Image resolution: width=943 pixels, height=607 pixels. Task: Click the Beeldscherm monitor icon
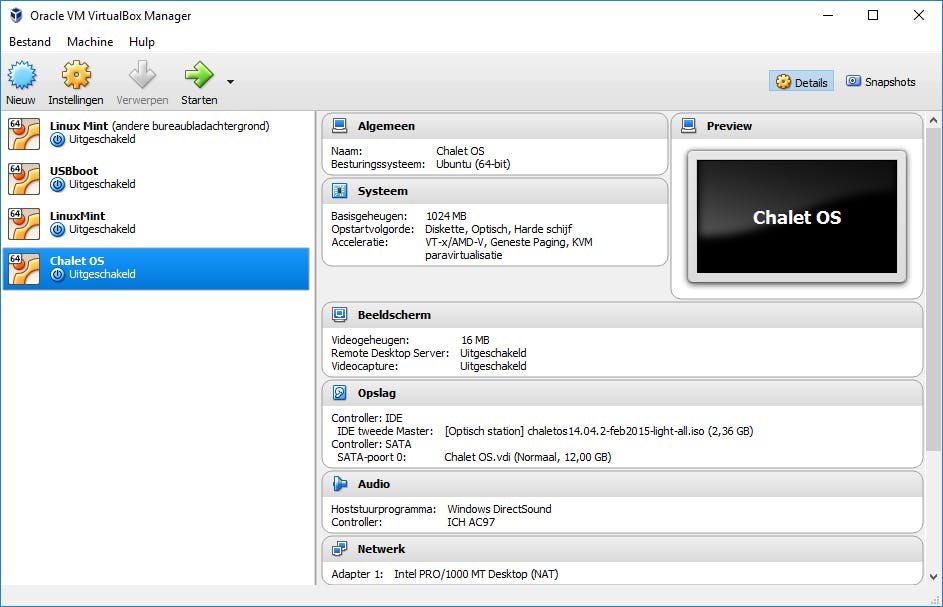pyautogui.click(x=340, y=315)
